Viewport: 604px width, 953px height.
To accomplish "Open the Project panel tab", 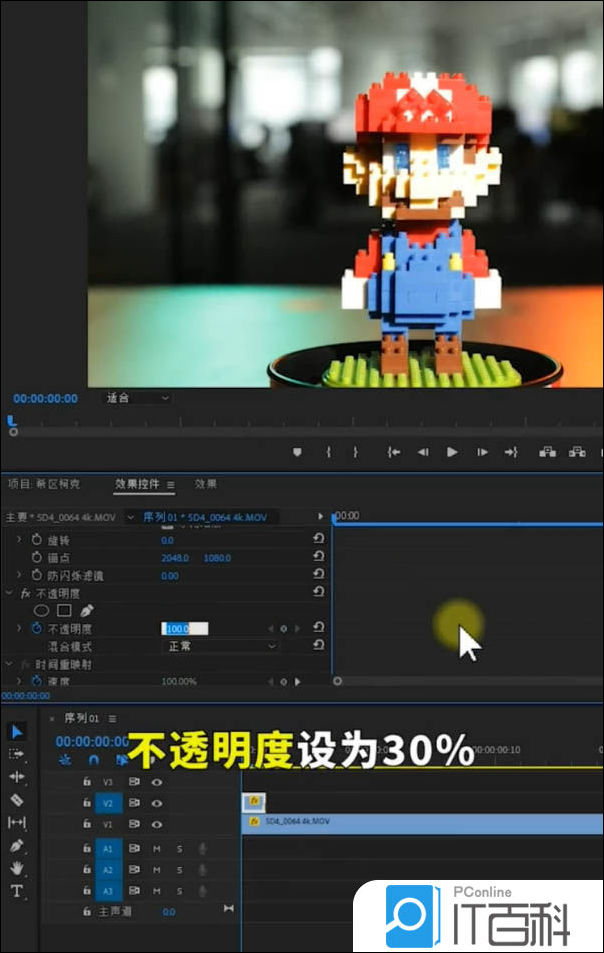I will (44, 484).
